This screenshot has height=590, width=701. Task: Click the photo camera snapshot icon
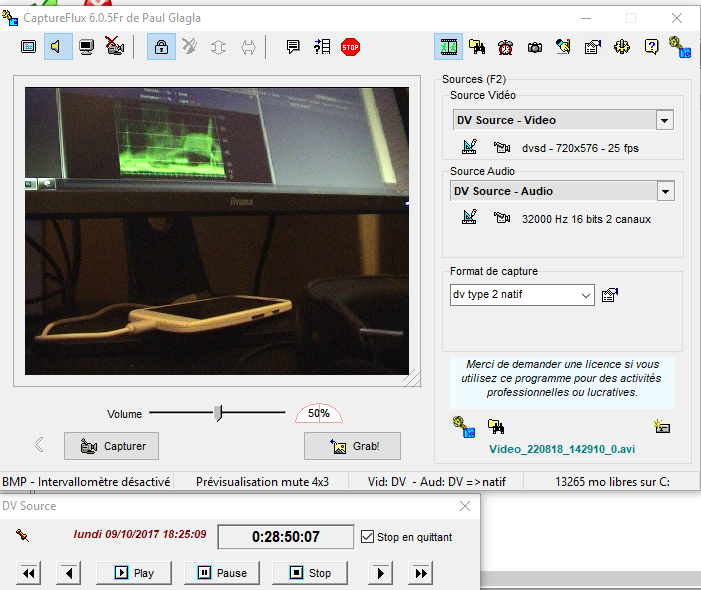(x=535, y=47)
